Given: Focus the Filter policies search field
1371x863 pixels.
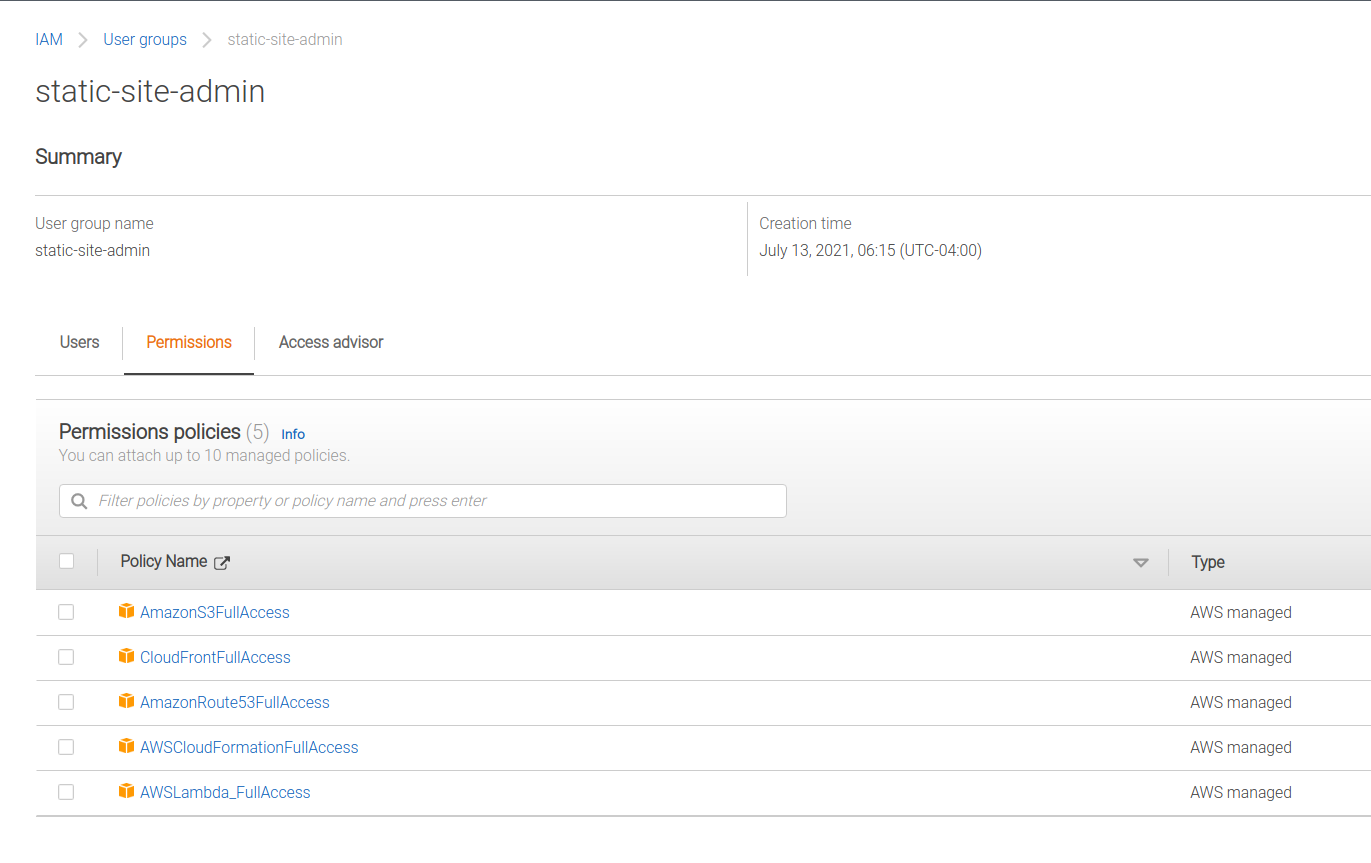Looking at the screenshot, I should click(x=423, y=501).
